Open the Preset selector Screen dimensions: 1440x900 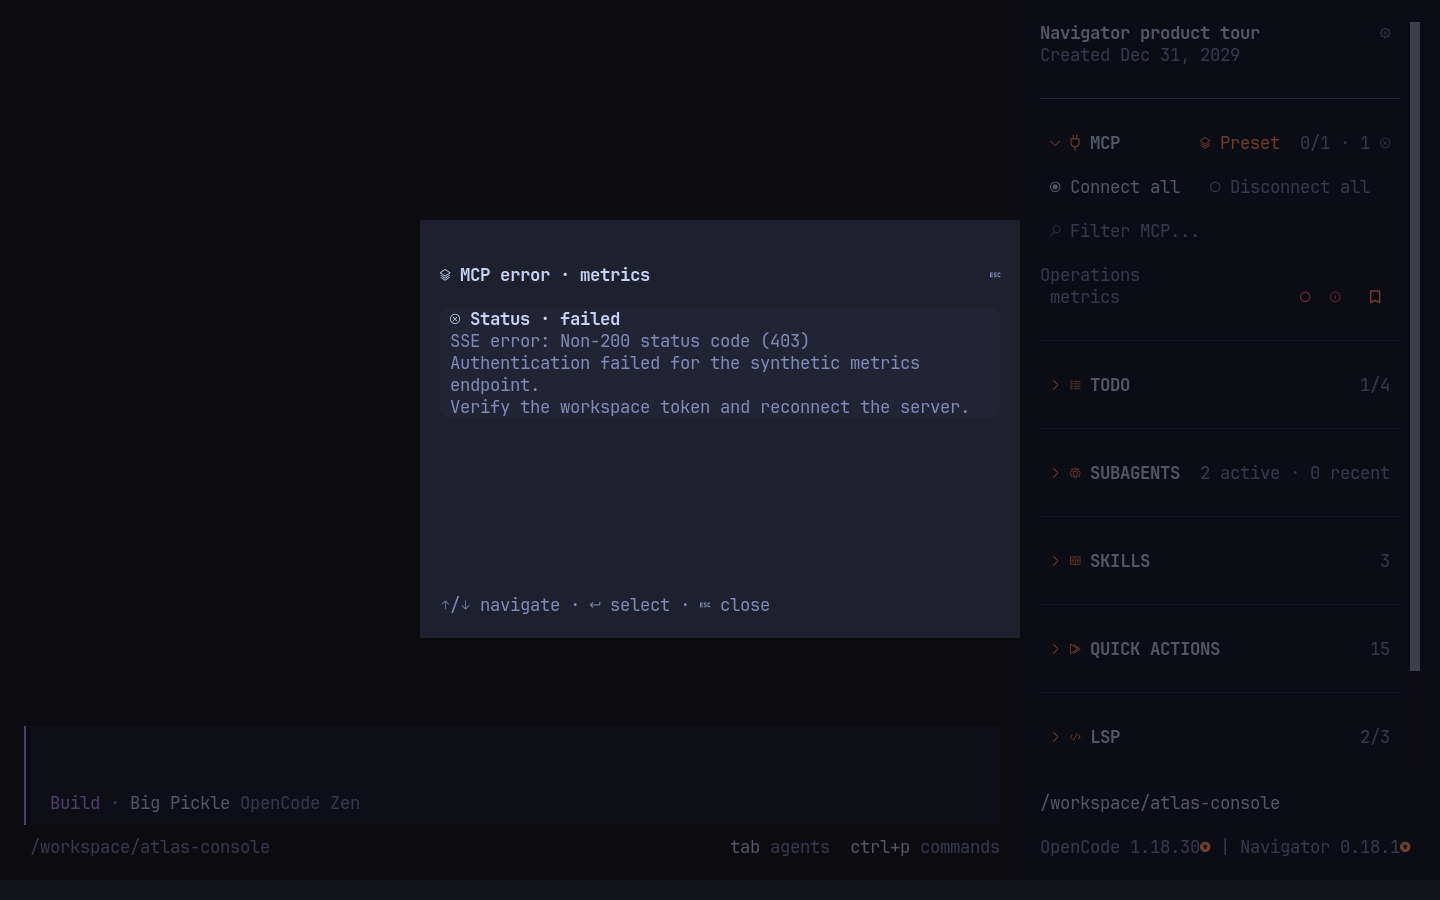[1240, 143]
